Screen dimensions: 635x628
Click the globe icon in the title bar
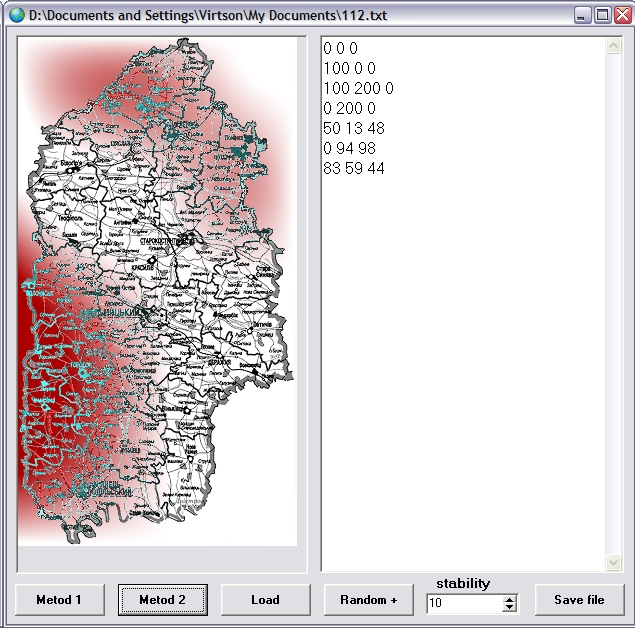tap(16, 15)
